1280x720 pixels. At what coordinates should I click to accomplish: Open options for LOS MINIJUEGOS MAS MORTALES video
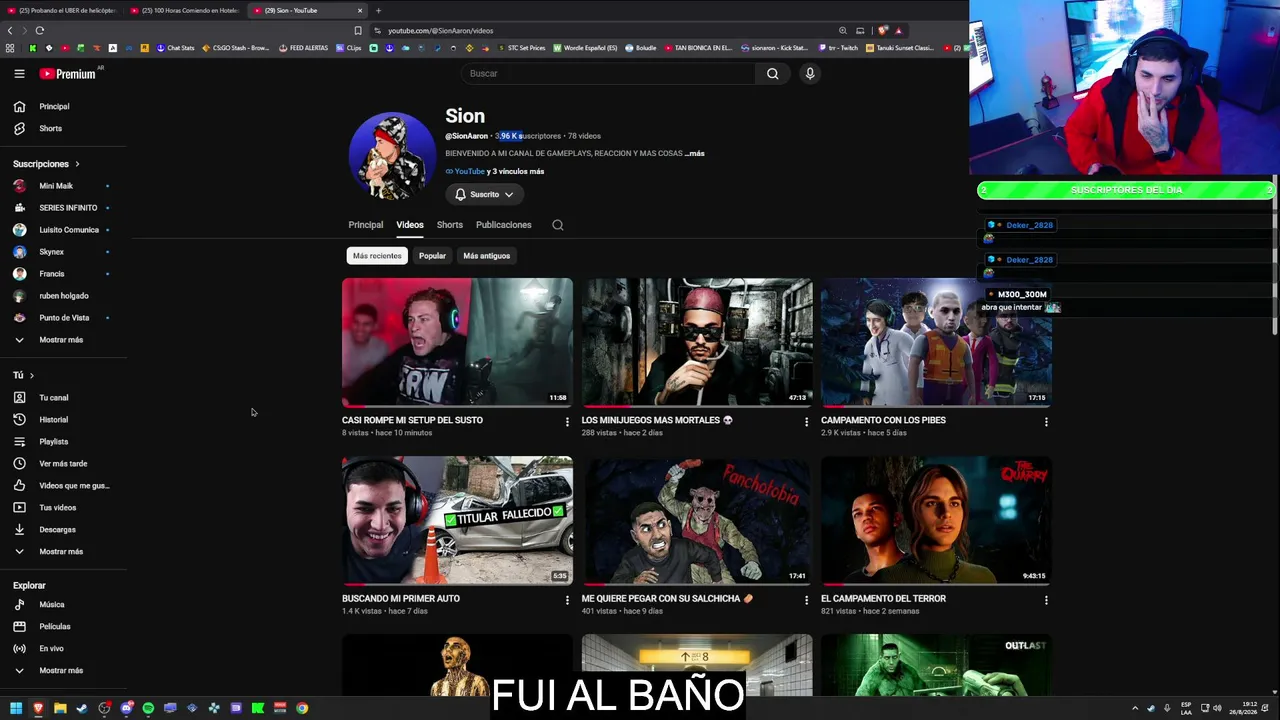tap(806, 422)
